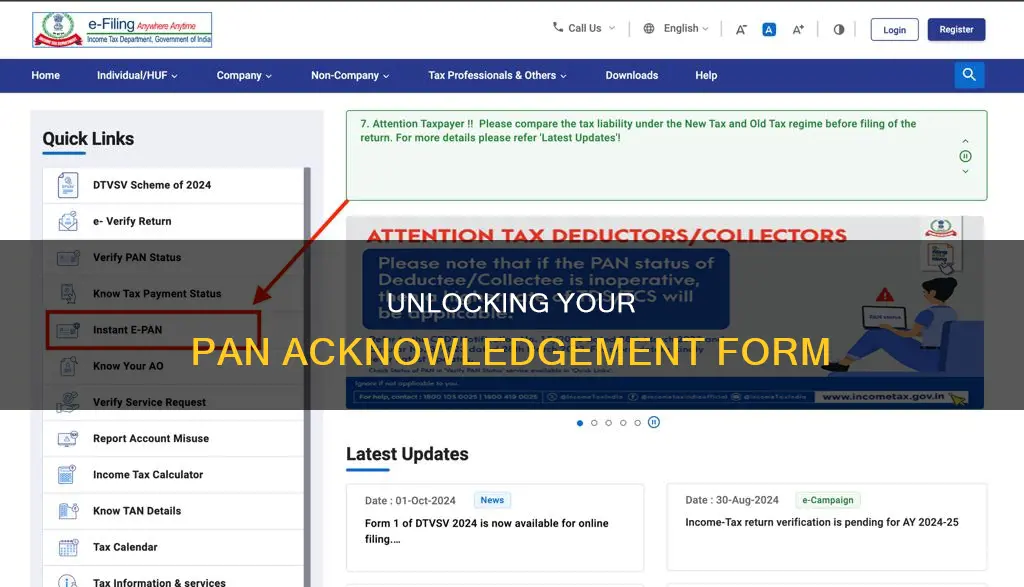This screenshot has width=1024, height=587.
Task: Decrease font size with A- icon
Action: 741,29
